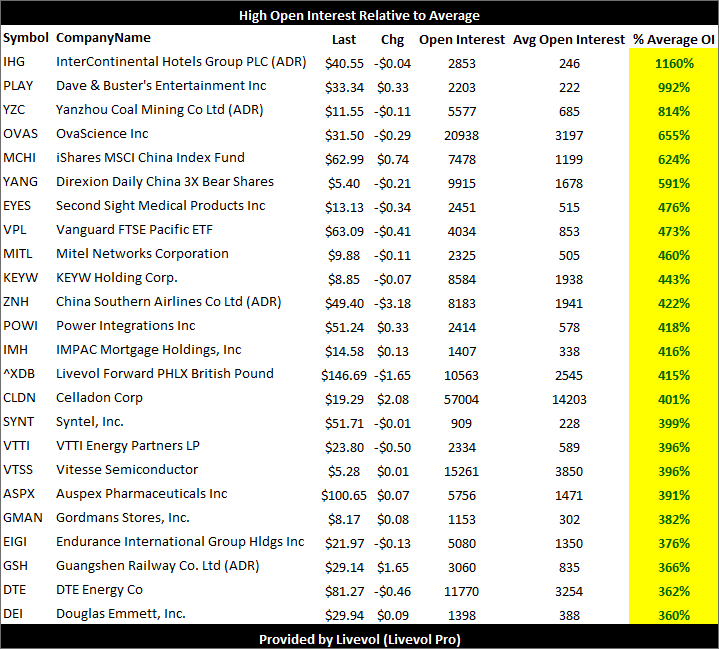Screen dimensions: 719x649
Task: Click the 20938 open interest value
Action: point(461,135)
